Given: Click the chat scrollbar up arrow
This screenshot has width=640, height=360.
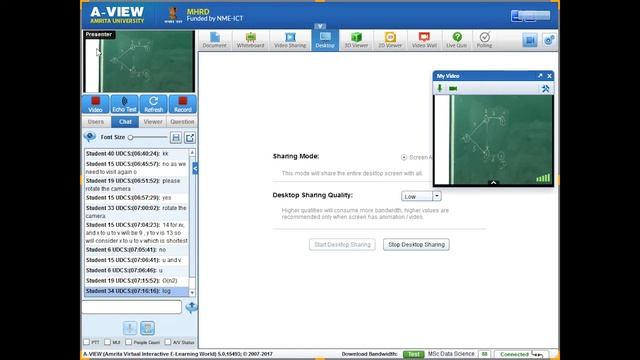Looking at the screenshot, I should pyautogui.click(x=192, y=152).
